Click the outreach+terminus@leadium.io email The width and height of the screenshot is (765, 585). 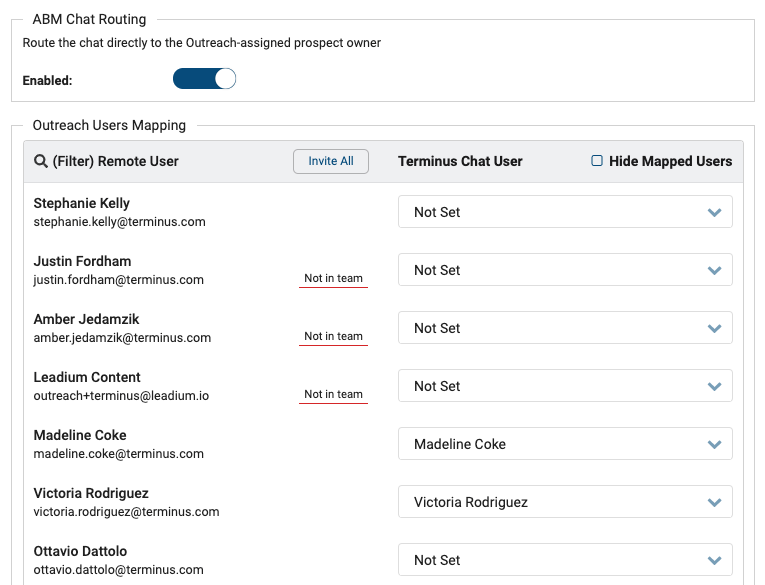(x=121, y=396)
